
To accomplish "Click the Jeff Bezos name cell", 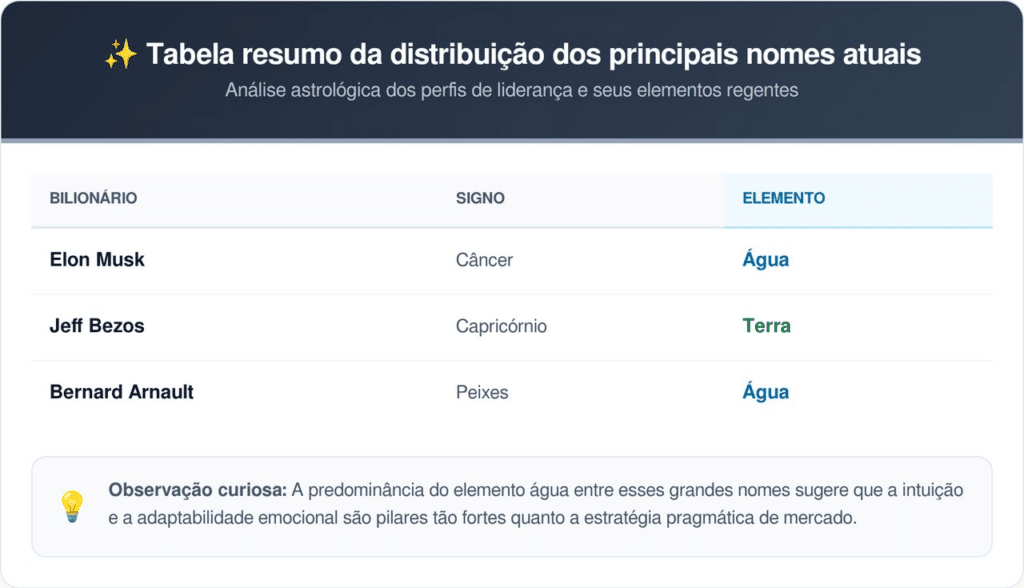I will (x=97, y=326).
